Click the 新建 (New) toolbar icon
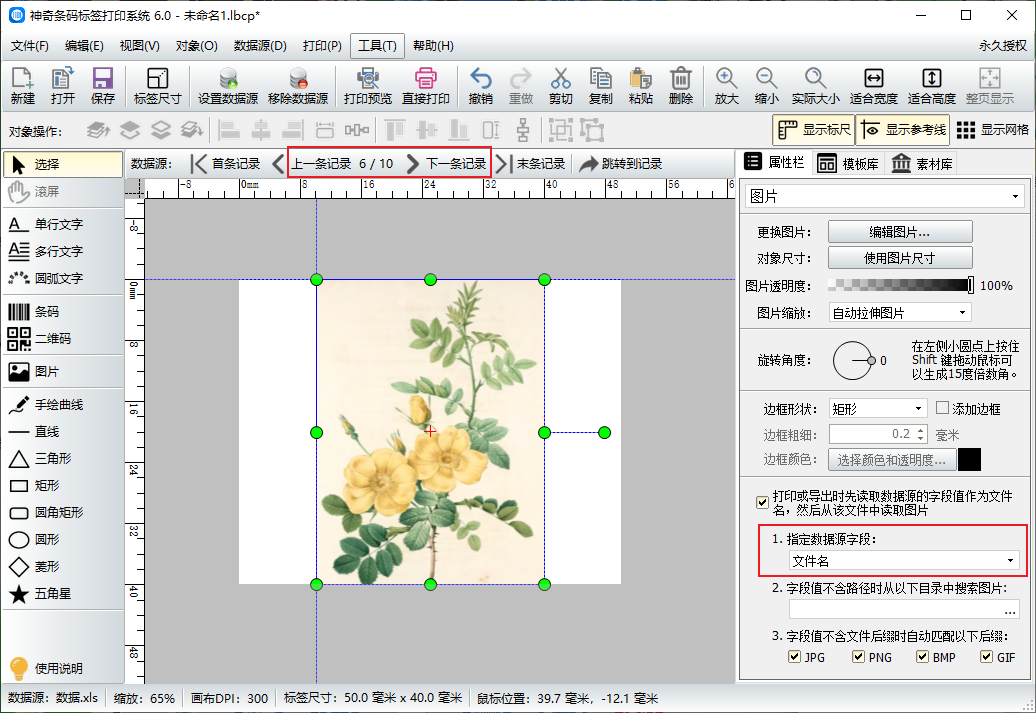 tap(22, 86)
